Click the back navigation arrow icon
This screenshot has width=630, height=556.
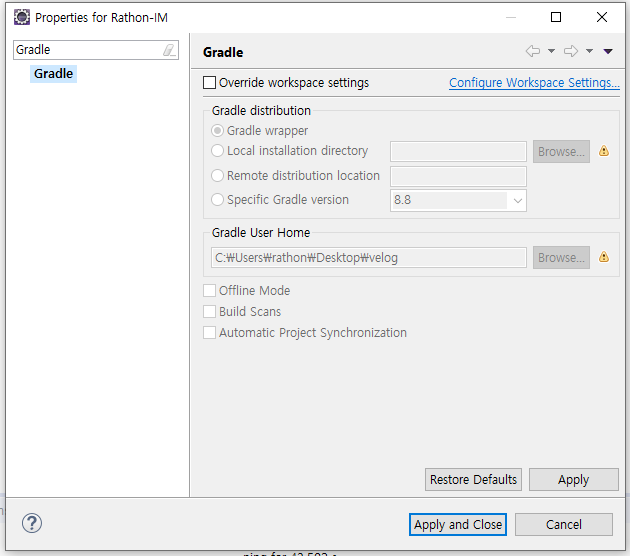pos(533,51)
